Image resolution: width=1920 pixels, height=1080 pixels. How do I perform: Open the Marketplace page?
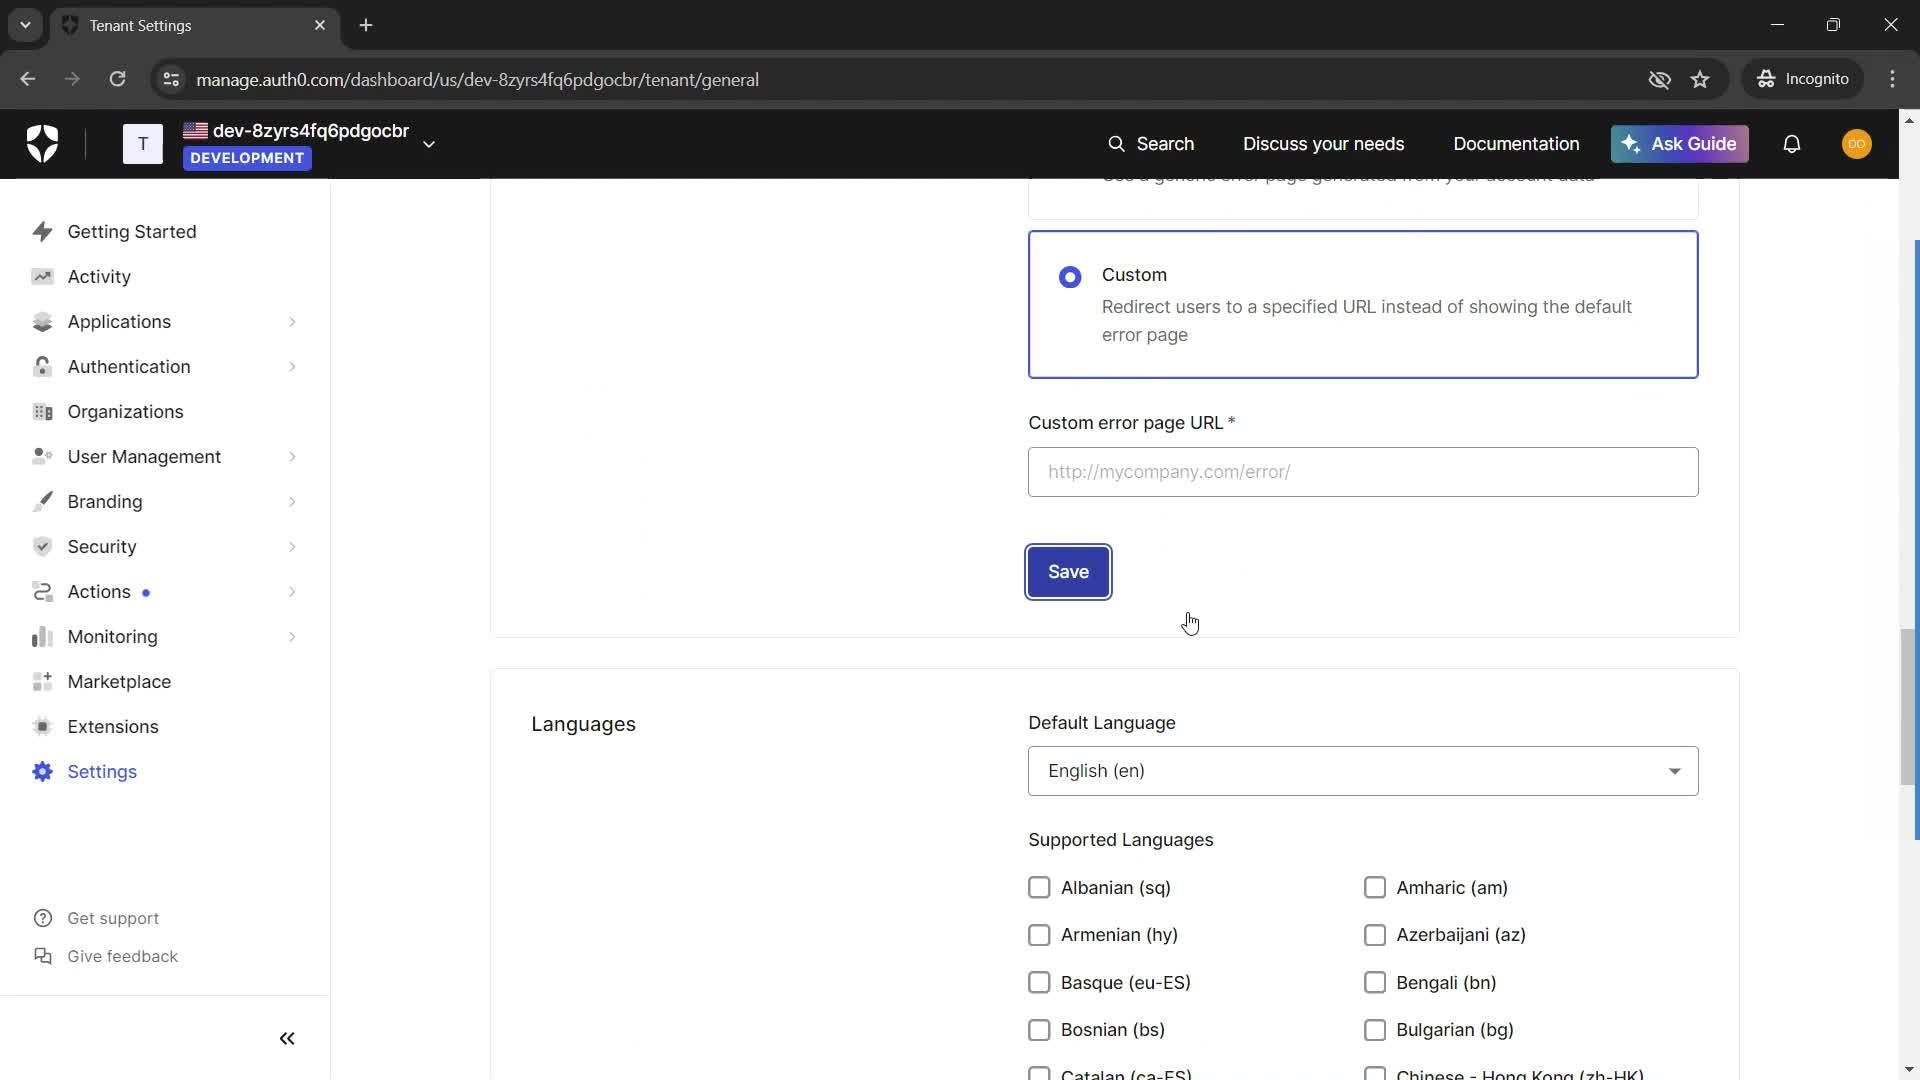pyautogui.click(x=119, y=682)
